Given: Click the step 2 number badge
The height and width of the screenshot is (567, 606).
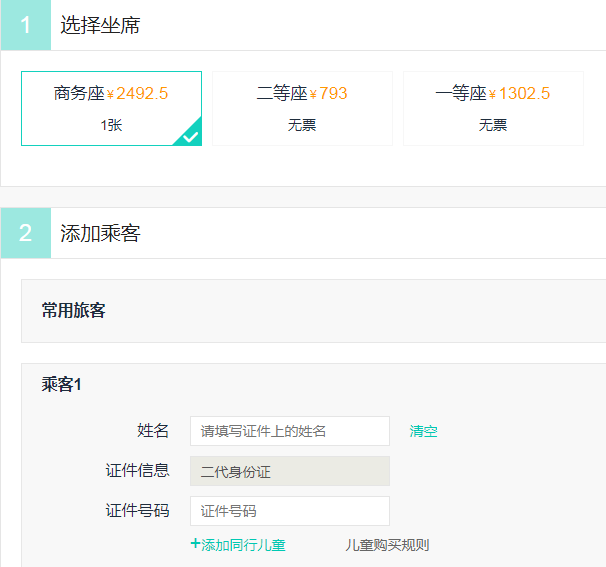Looking at the screenshot, I should pos(26,234).
